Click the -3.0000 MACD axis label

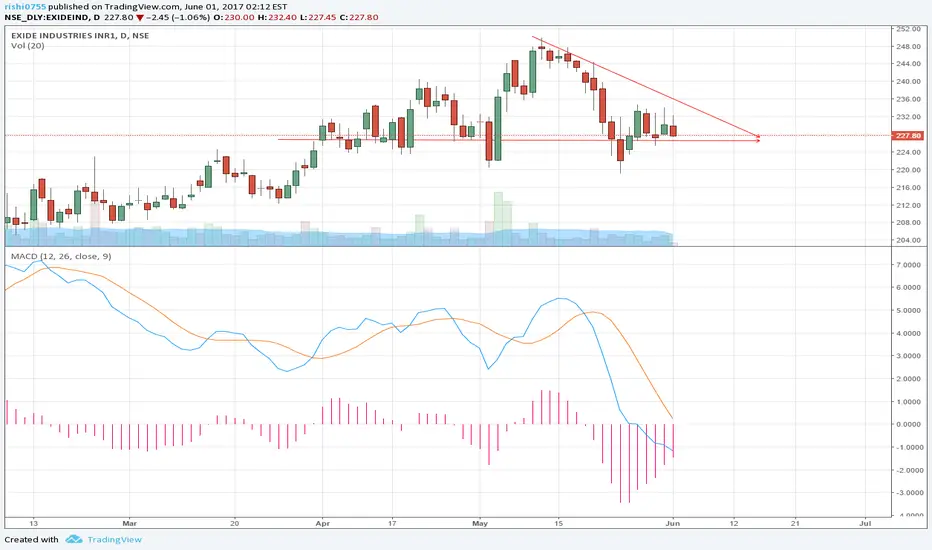[x=908, y=493]
